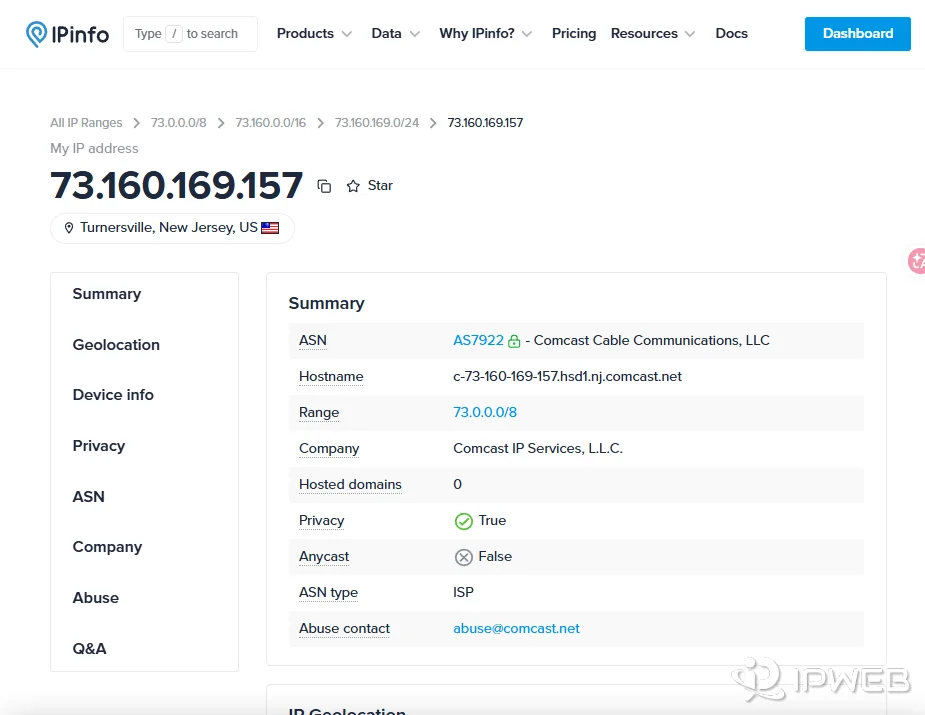The height and width of the screenshot is (715, 925).
Task: Switch to the Geolocation section
Action: click(x=116, y=344)
